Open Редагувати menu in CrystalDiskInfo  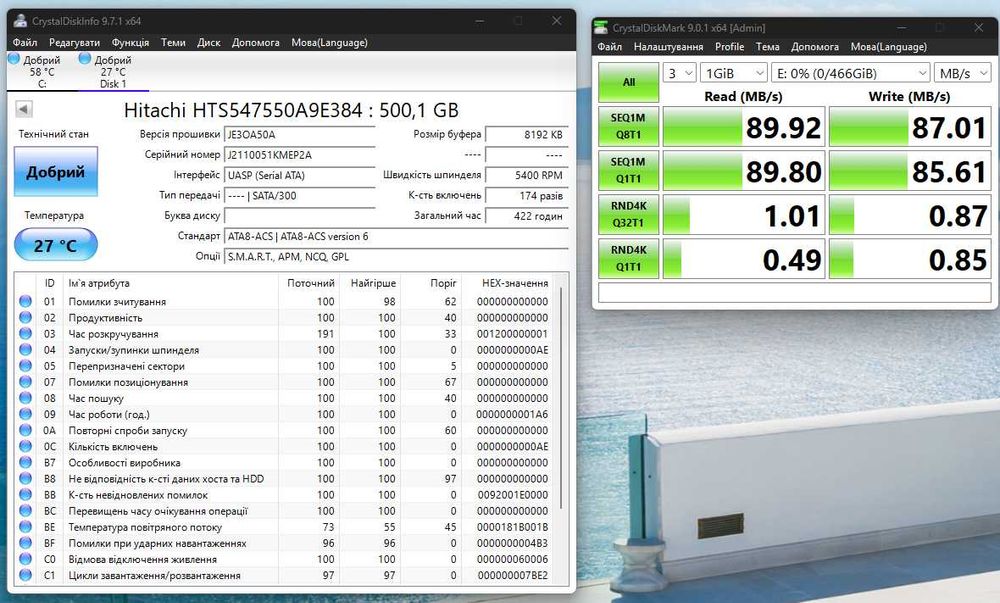pos(74,43)
